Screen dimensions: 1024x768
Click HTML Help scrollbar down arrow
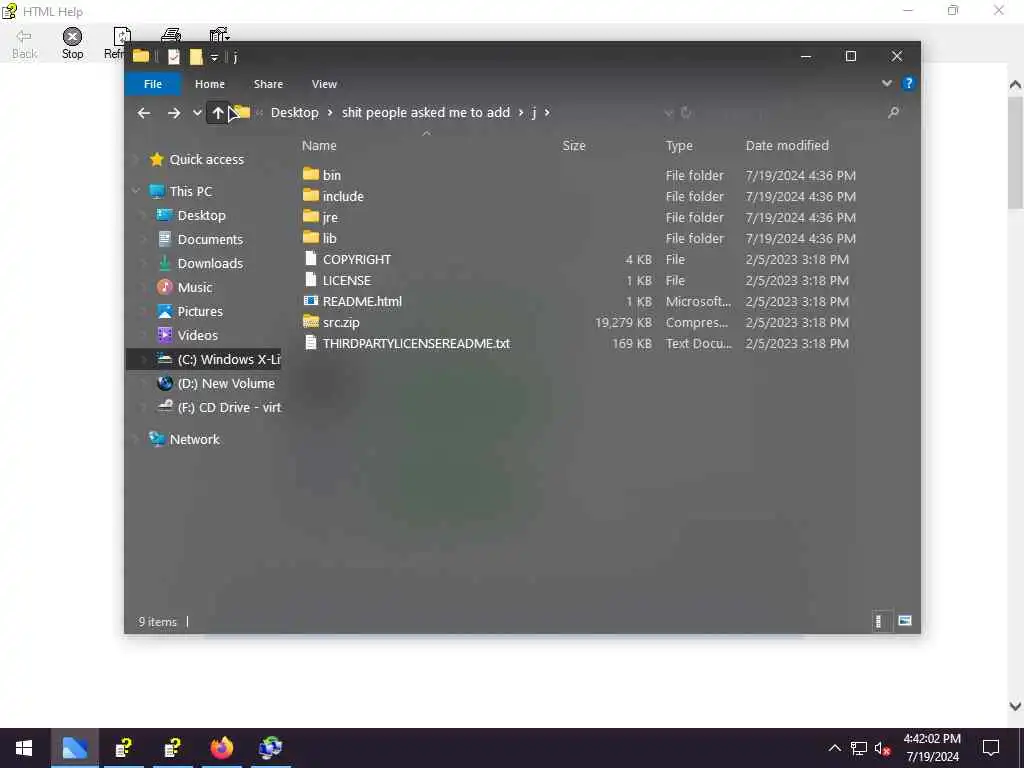(1015, 706)
